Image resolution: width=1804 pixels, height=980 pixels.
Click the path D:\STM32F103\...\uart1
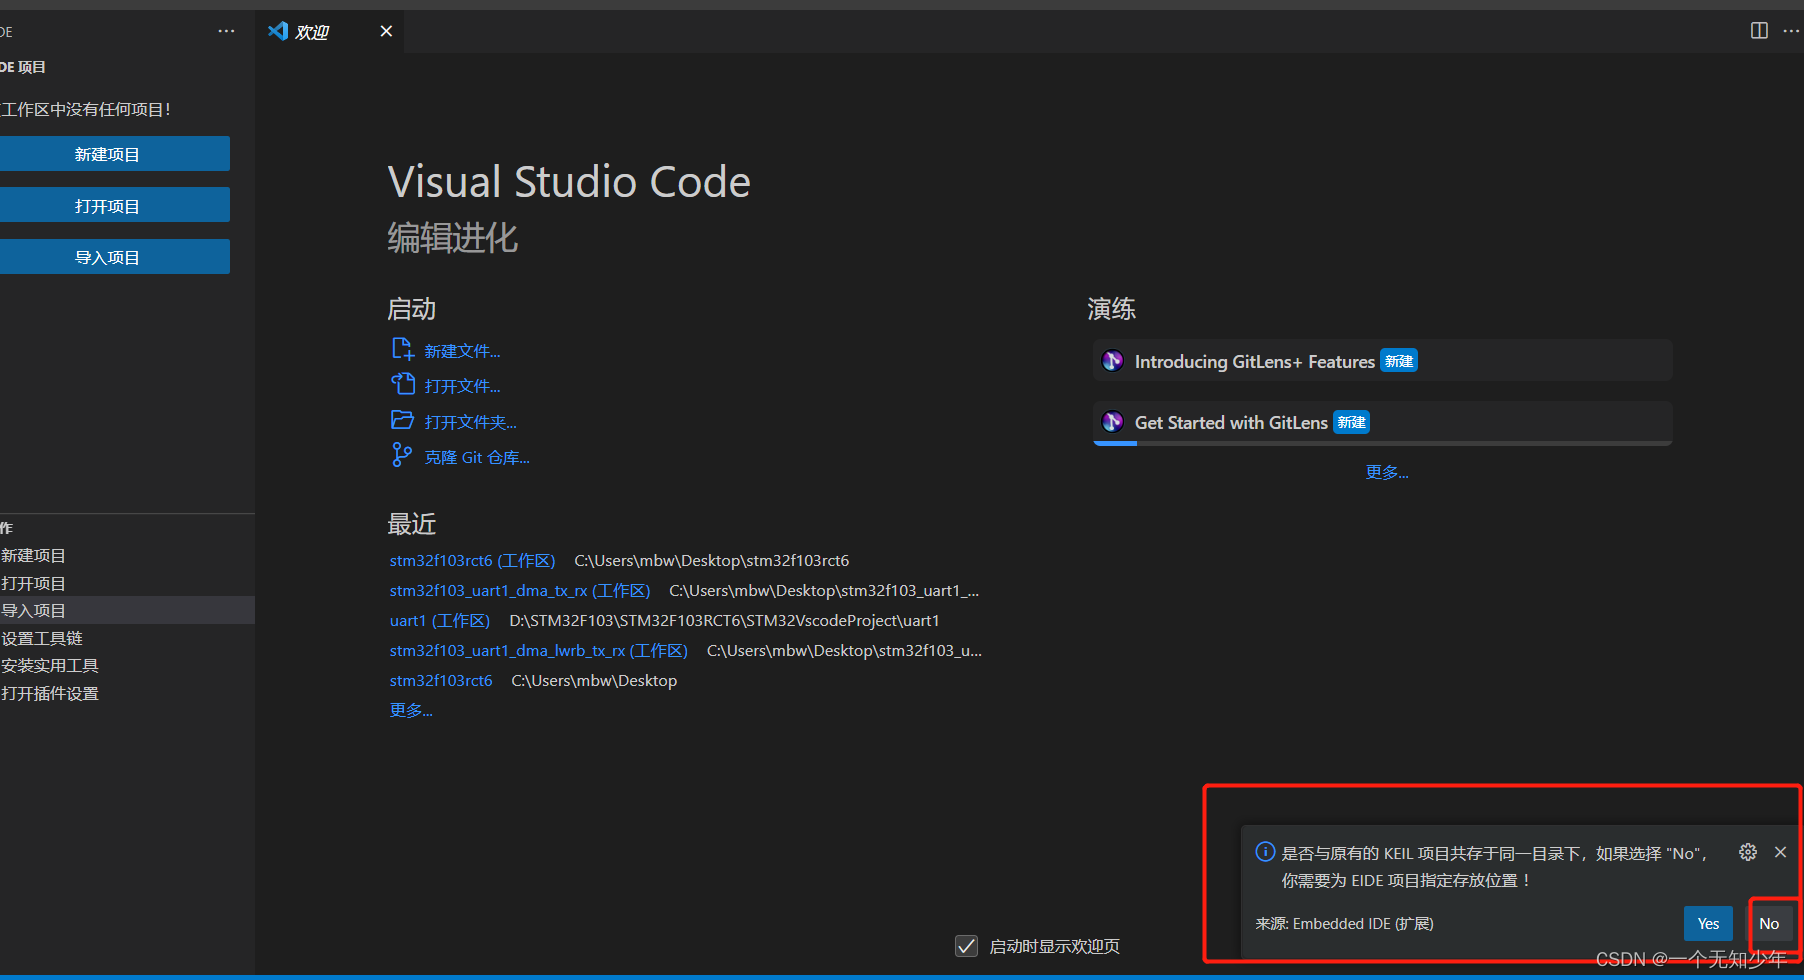[x=724, y=620]
